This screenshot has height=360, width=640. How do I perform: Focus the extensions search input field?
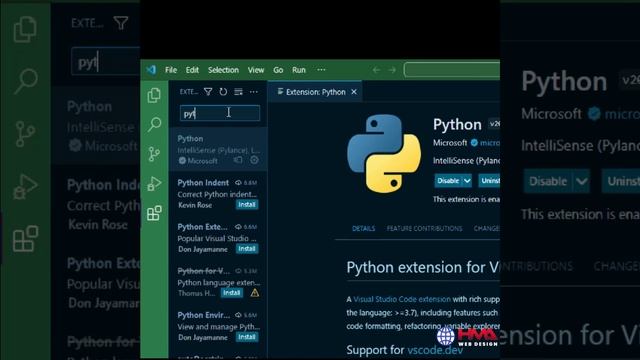220,113
